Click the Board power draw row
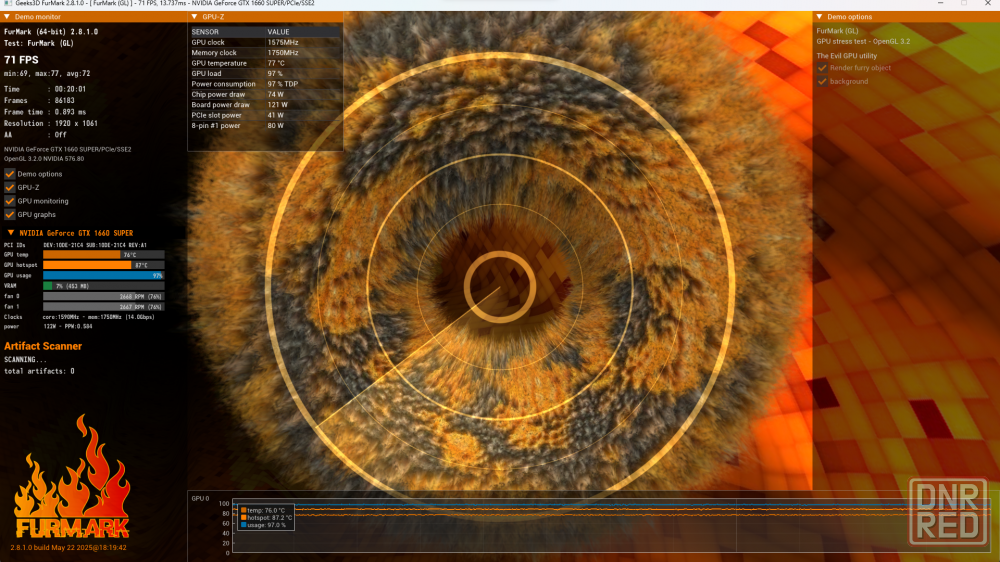This screenshot has width=1000, height=562. pos(265,105)
